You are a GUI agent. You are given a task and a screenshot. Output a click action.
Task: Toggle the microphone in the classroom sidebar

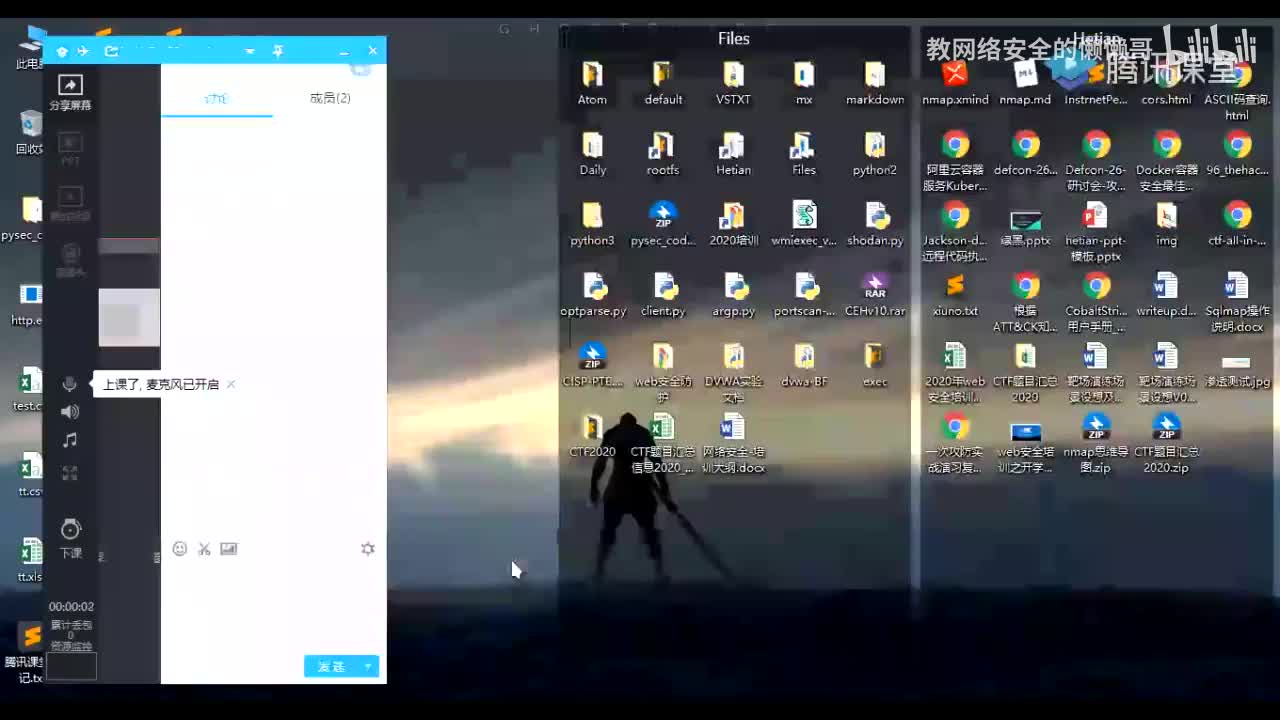click(69, 384)
